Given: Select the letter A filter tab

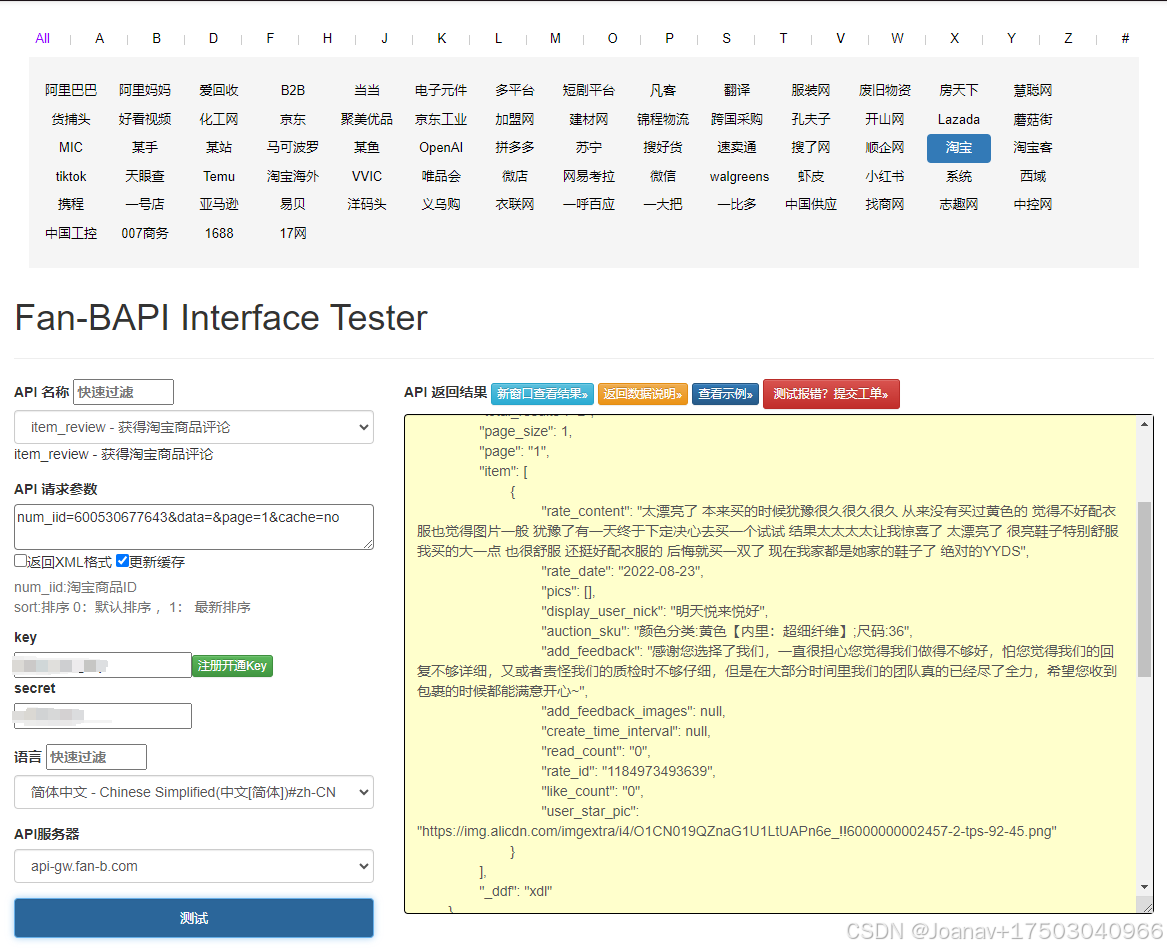Looking at the screenshot, I should click(99, 38).
